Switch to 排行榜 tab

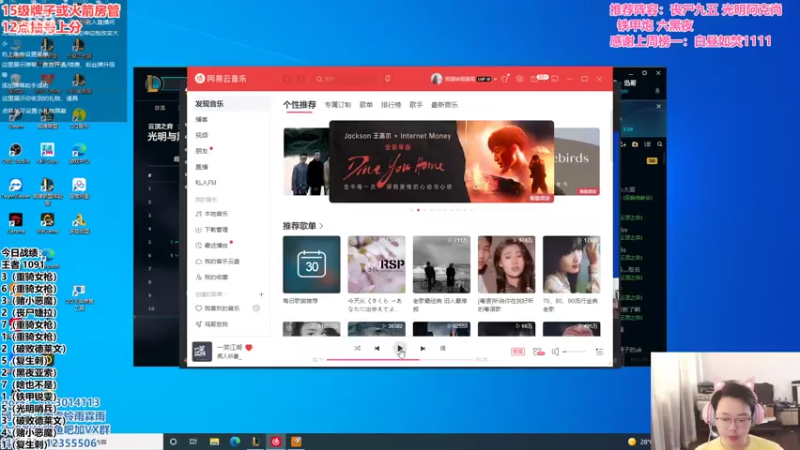391,105
